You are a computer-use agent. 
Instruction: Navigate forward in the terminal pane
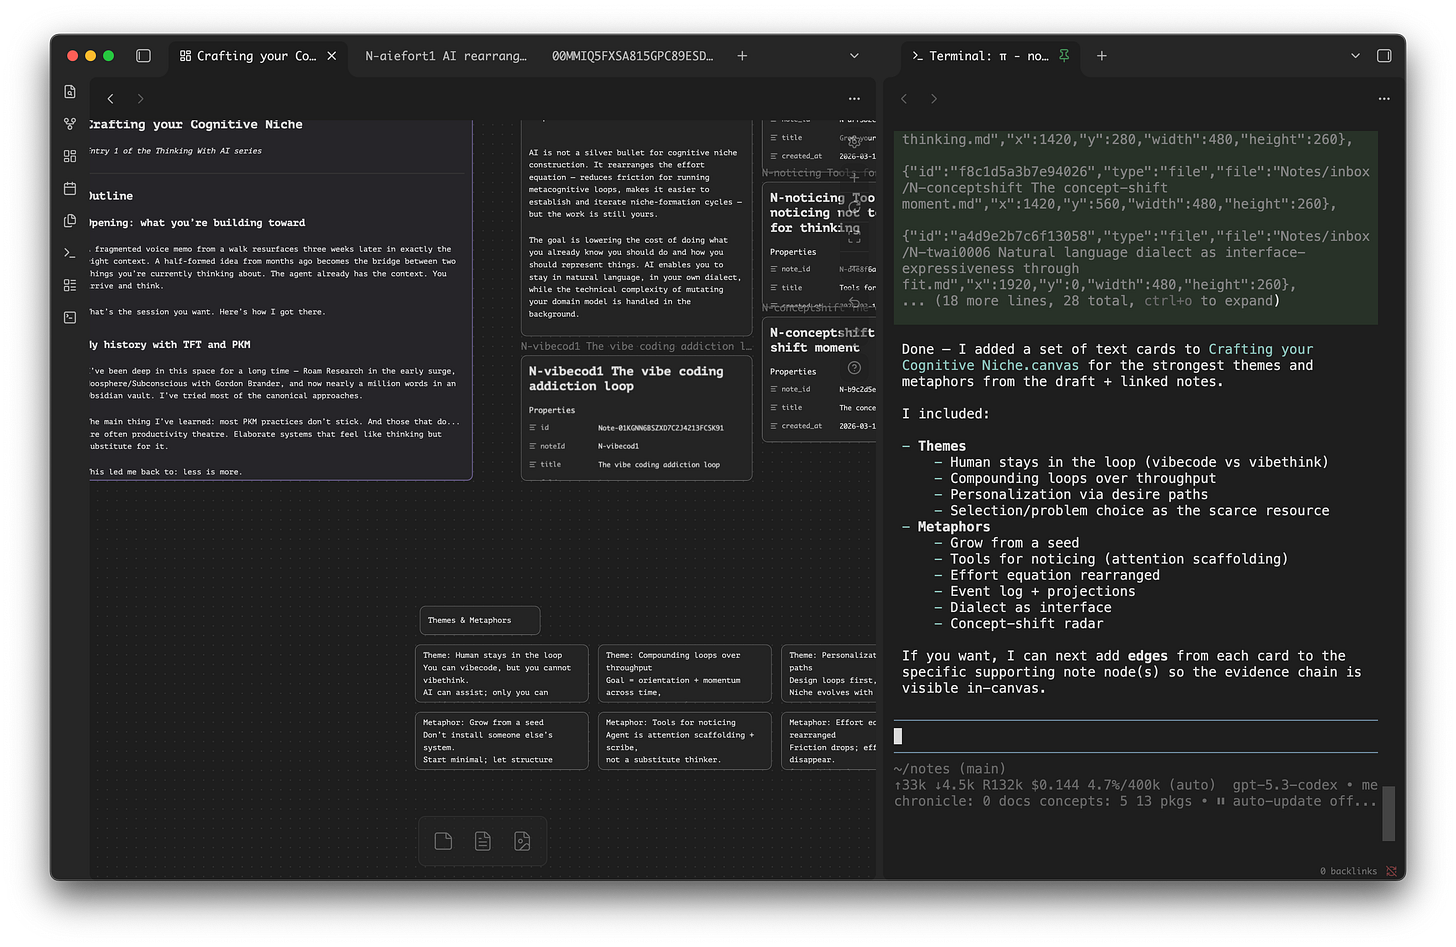coord(934,98)
